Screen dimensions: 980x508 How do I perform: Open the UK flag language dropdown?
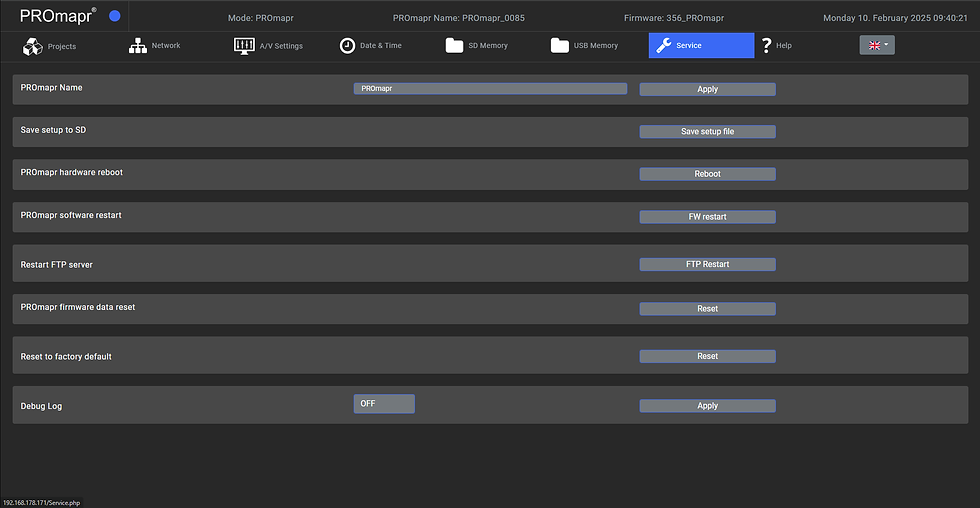[x=877, y=45]
